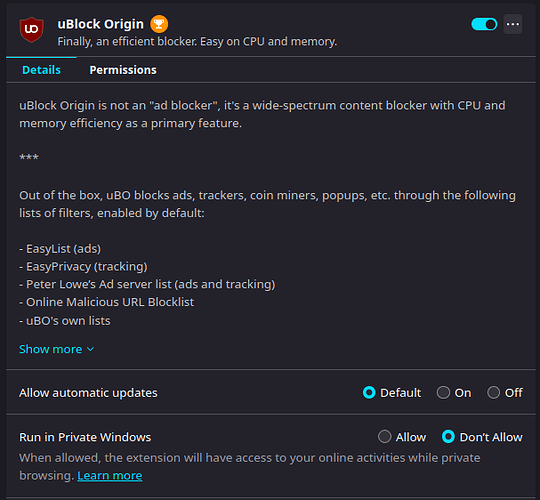
Task: Click the Online Malicious URL Blocklist text
Action: point(110,302)
